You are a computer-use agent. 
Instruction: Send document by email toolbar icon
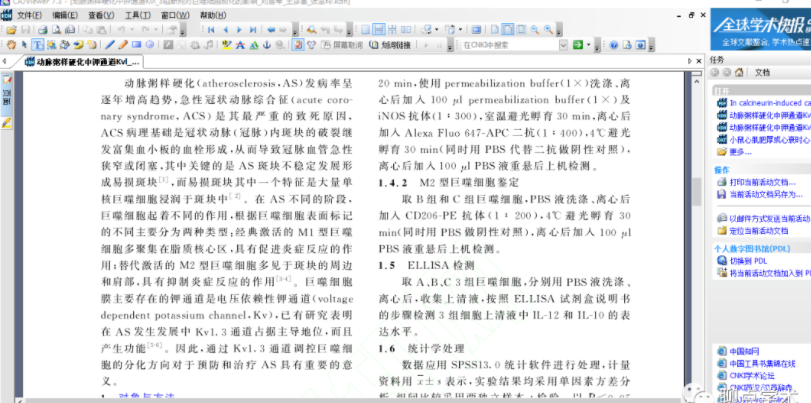coord(70,30)
